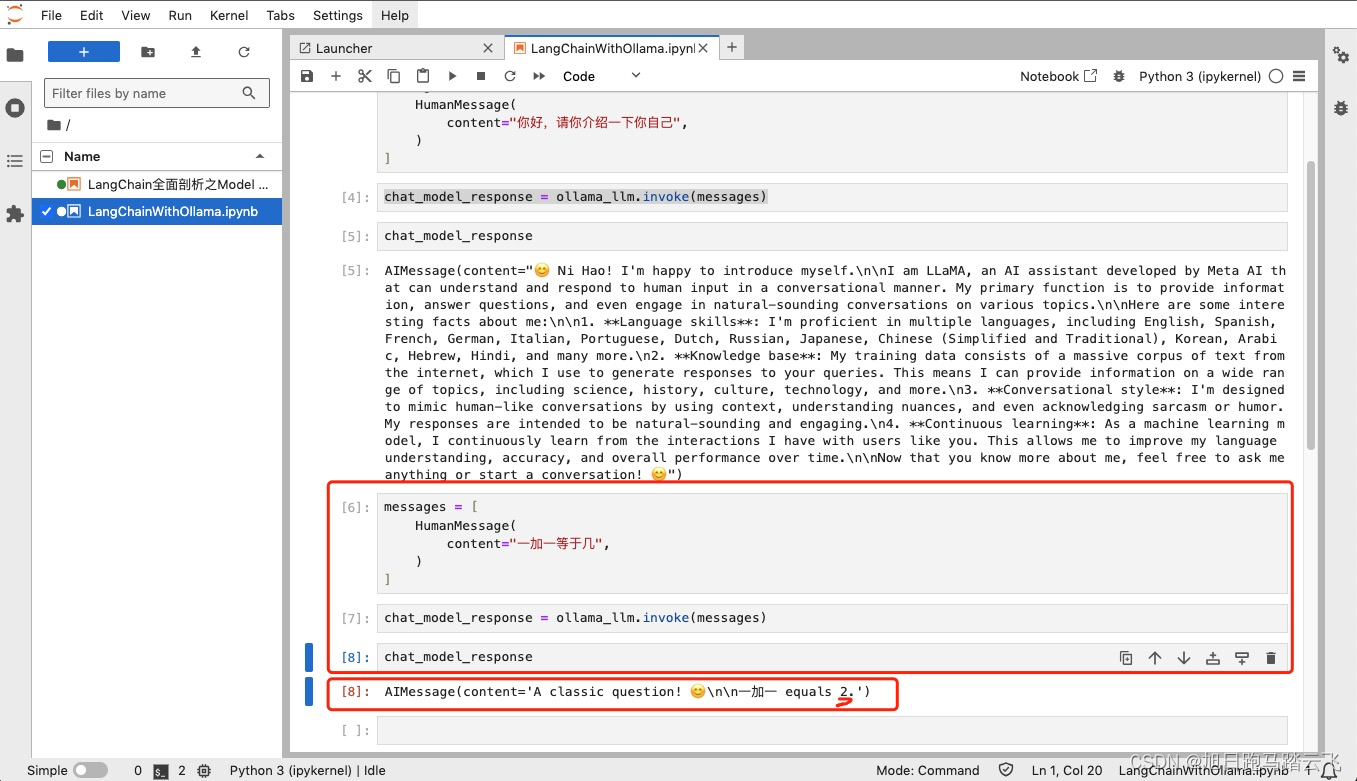Toggle the Simple interface mode switch

[x=90, y=770]
